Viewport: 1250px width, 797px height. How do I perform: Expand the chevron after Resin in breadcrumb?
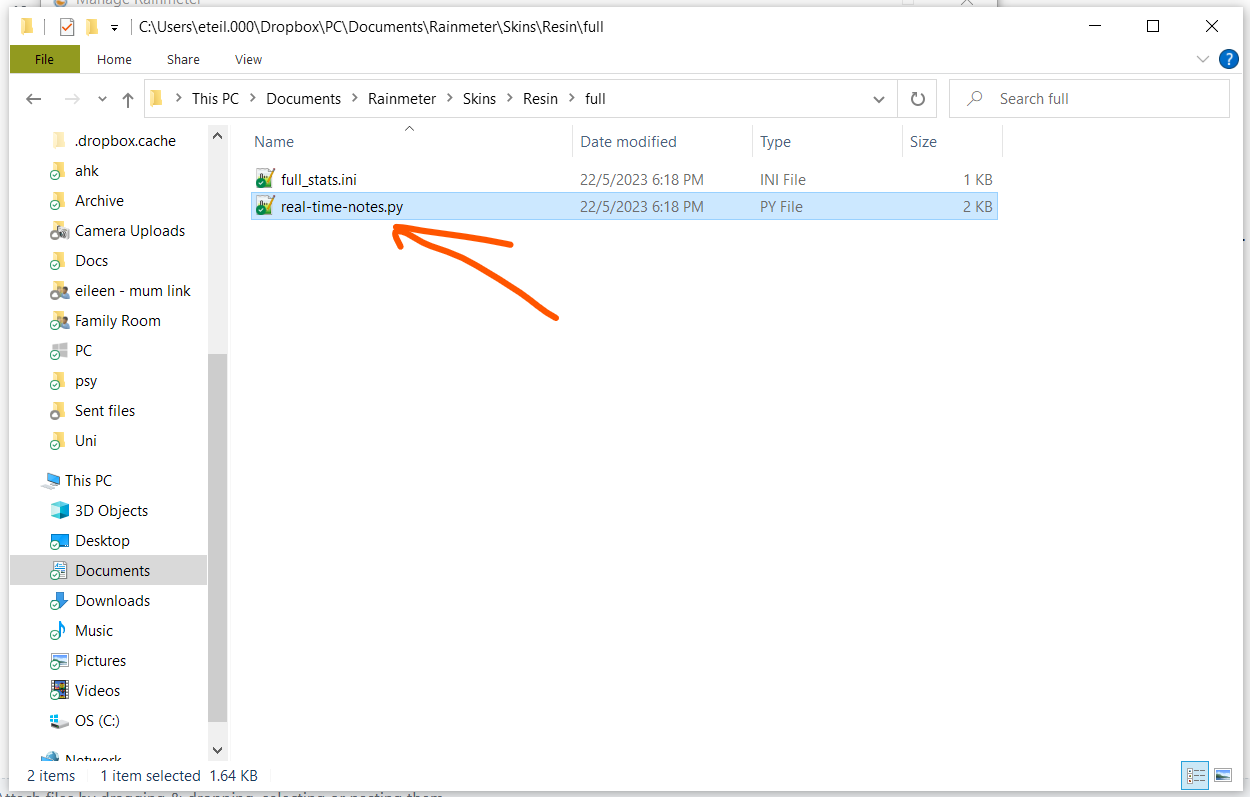[x=572, y=99]
